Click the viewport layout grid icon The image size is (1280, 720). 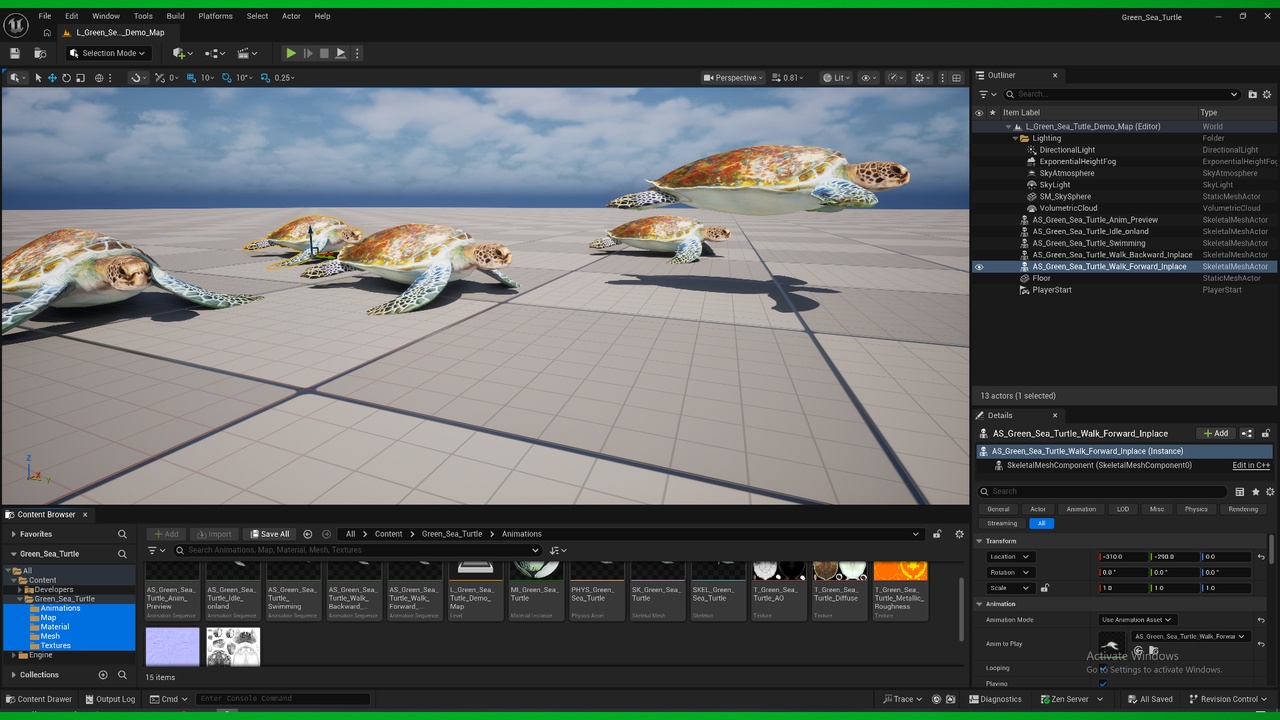pos(956,78)
